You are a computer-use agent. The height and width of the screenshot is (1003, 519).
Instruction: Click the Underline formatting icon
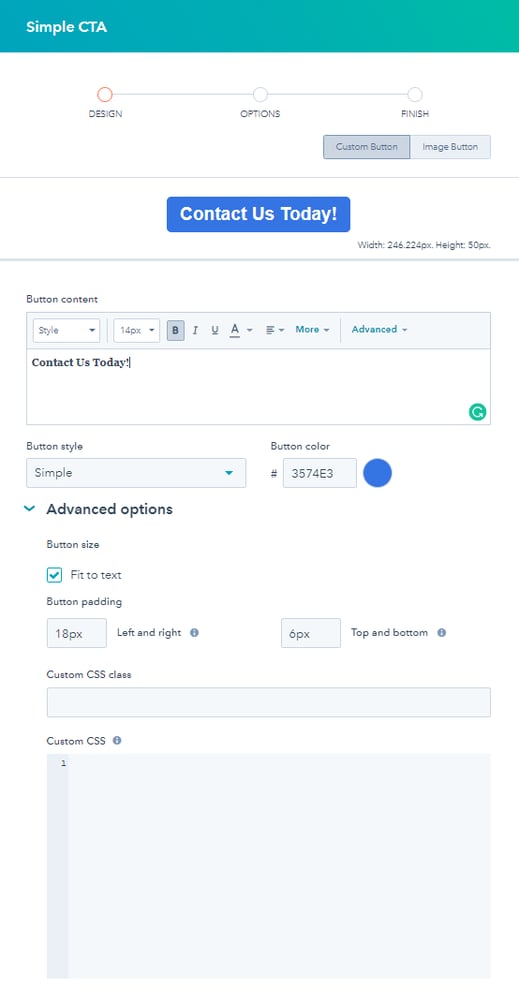(x=215, y=330)
